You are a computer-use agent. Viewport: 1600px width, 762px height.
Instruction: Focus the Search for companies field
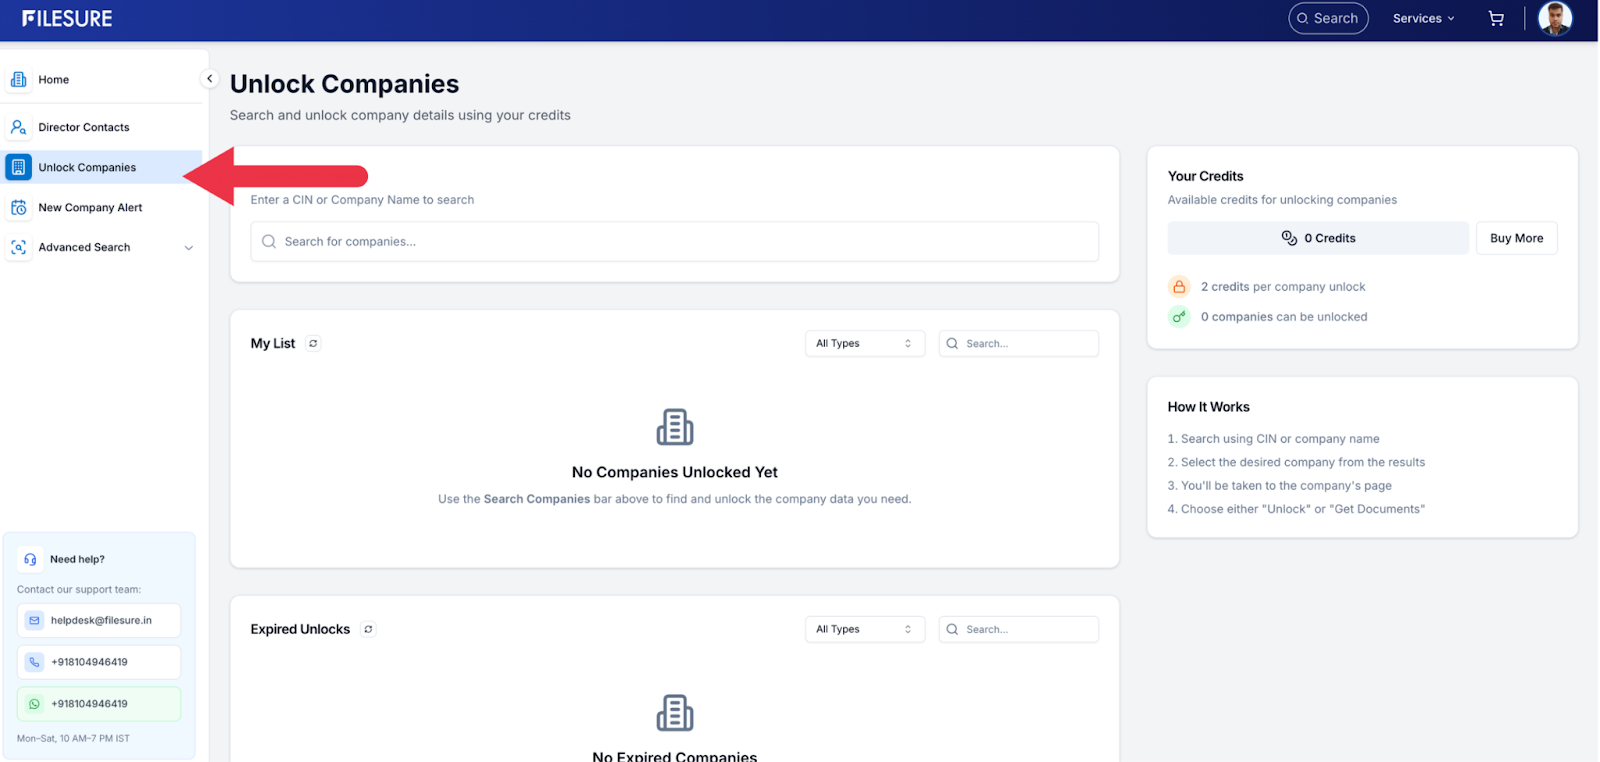675,242
